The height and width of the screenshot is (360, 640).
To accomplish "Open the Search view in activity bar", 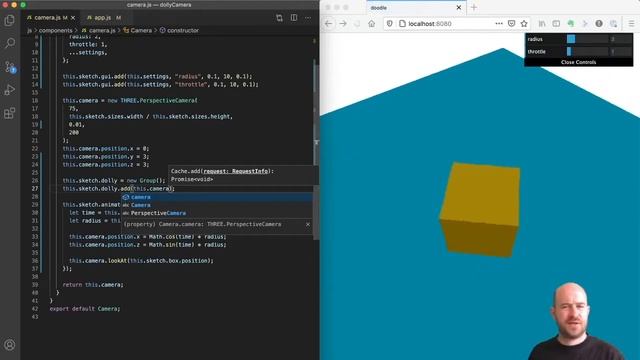I will coord(9,43).
